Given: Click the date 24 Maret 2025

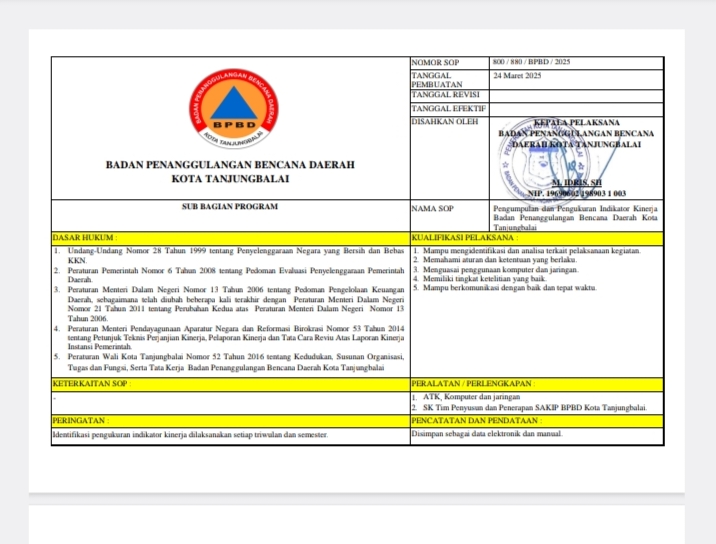Looking at the screenshot, I should point(517,76).
